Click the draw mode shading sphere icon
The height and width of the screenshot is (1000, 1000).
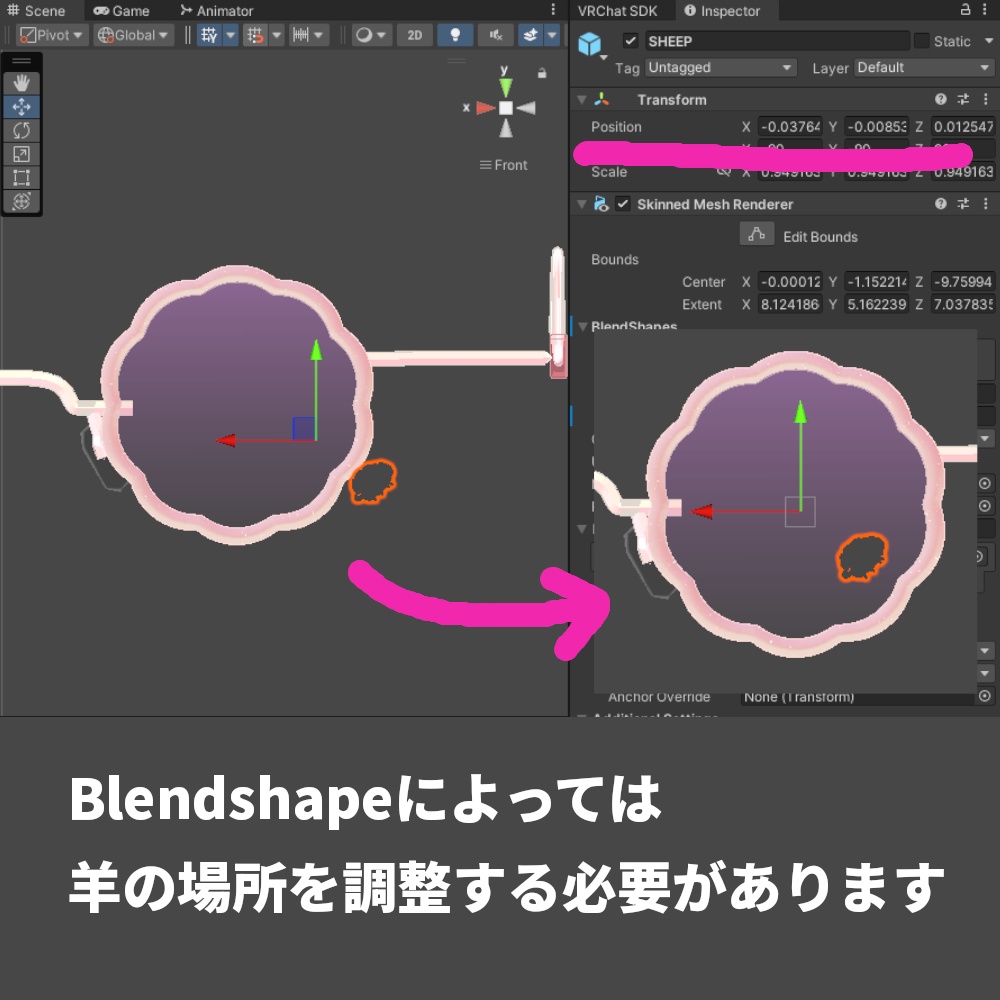(364, 35)
